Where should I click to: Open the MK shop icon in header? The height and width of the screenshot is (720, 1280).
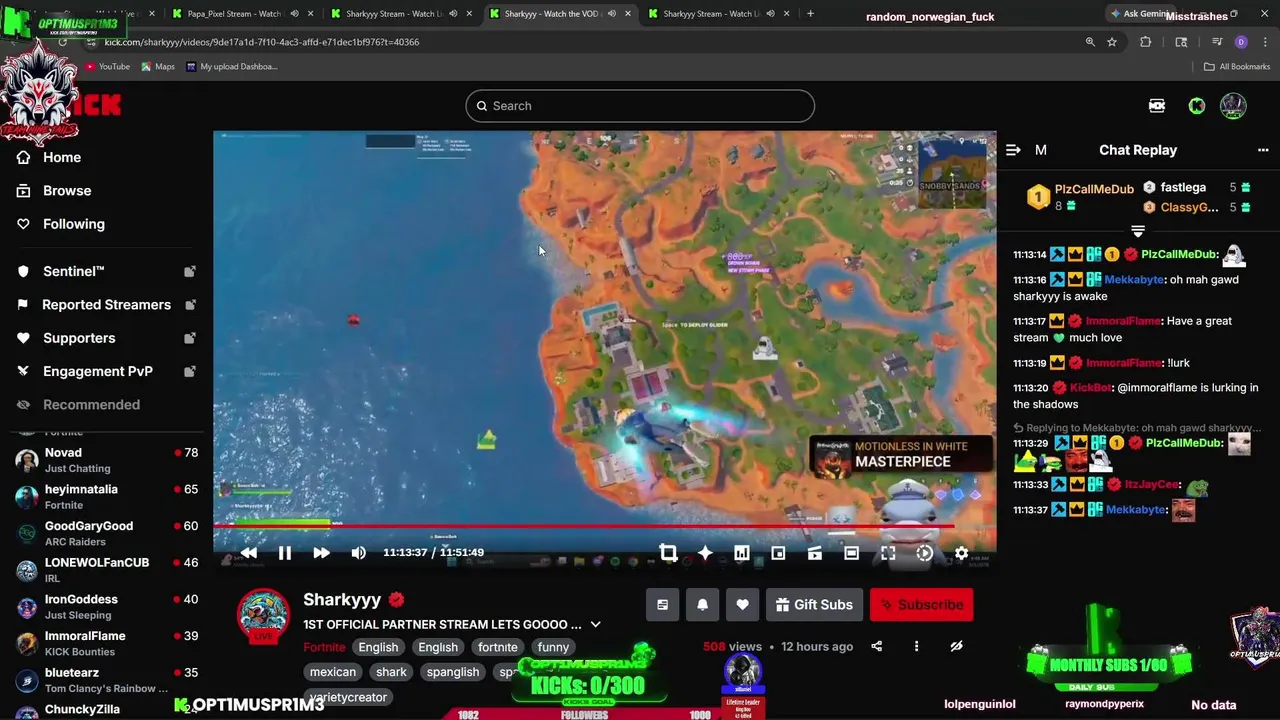coord(1157,106)
